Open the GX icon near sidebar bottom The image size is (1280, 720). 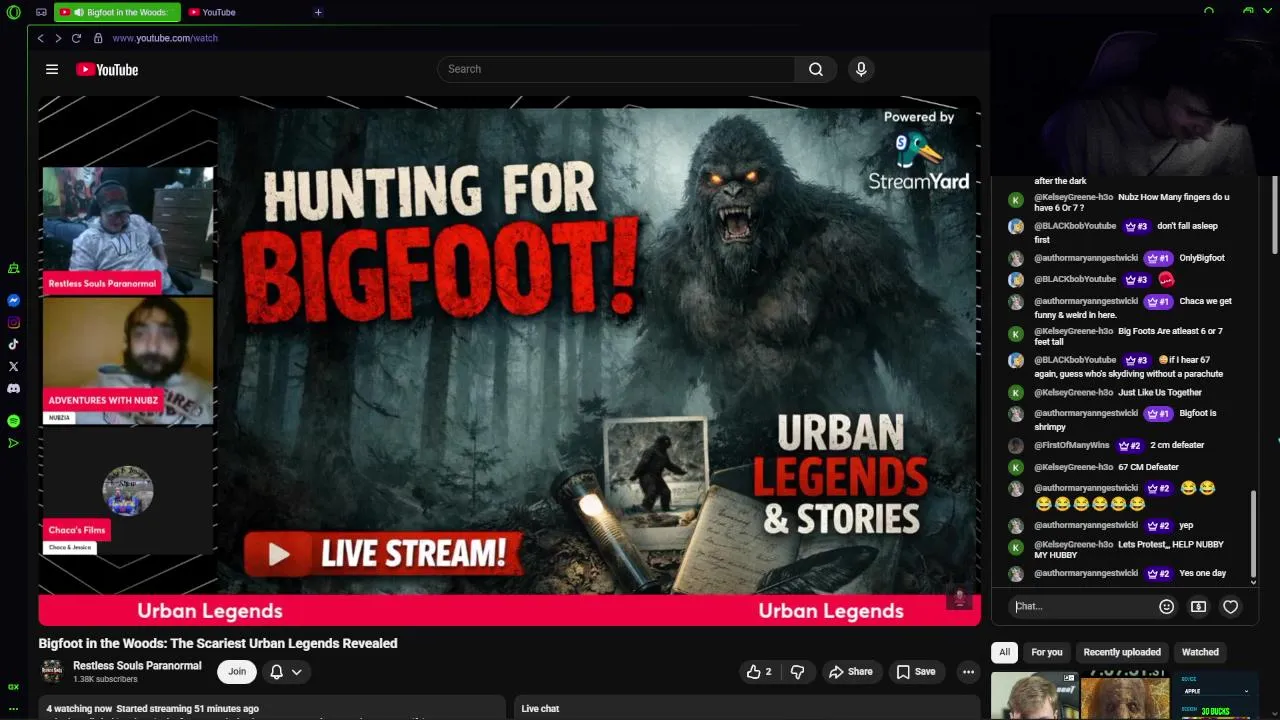(14, 687)
